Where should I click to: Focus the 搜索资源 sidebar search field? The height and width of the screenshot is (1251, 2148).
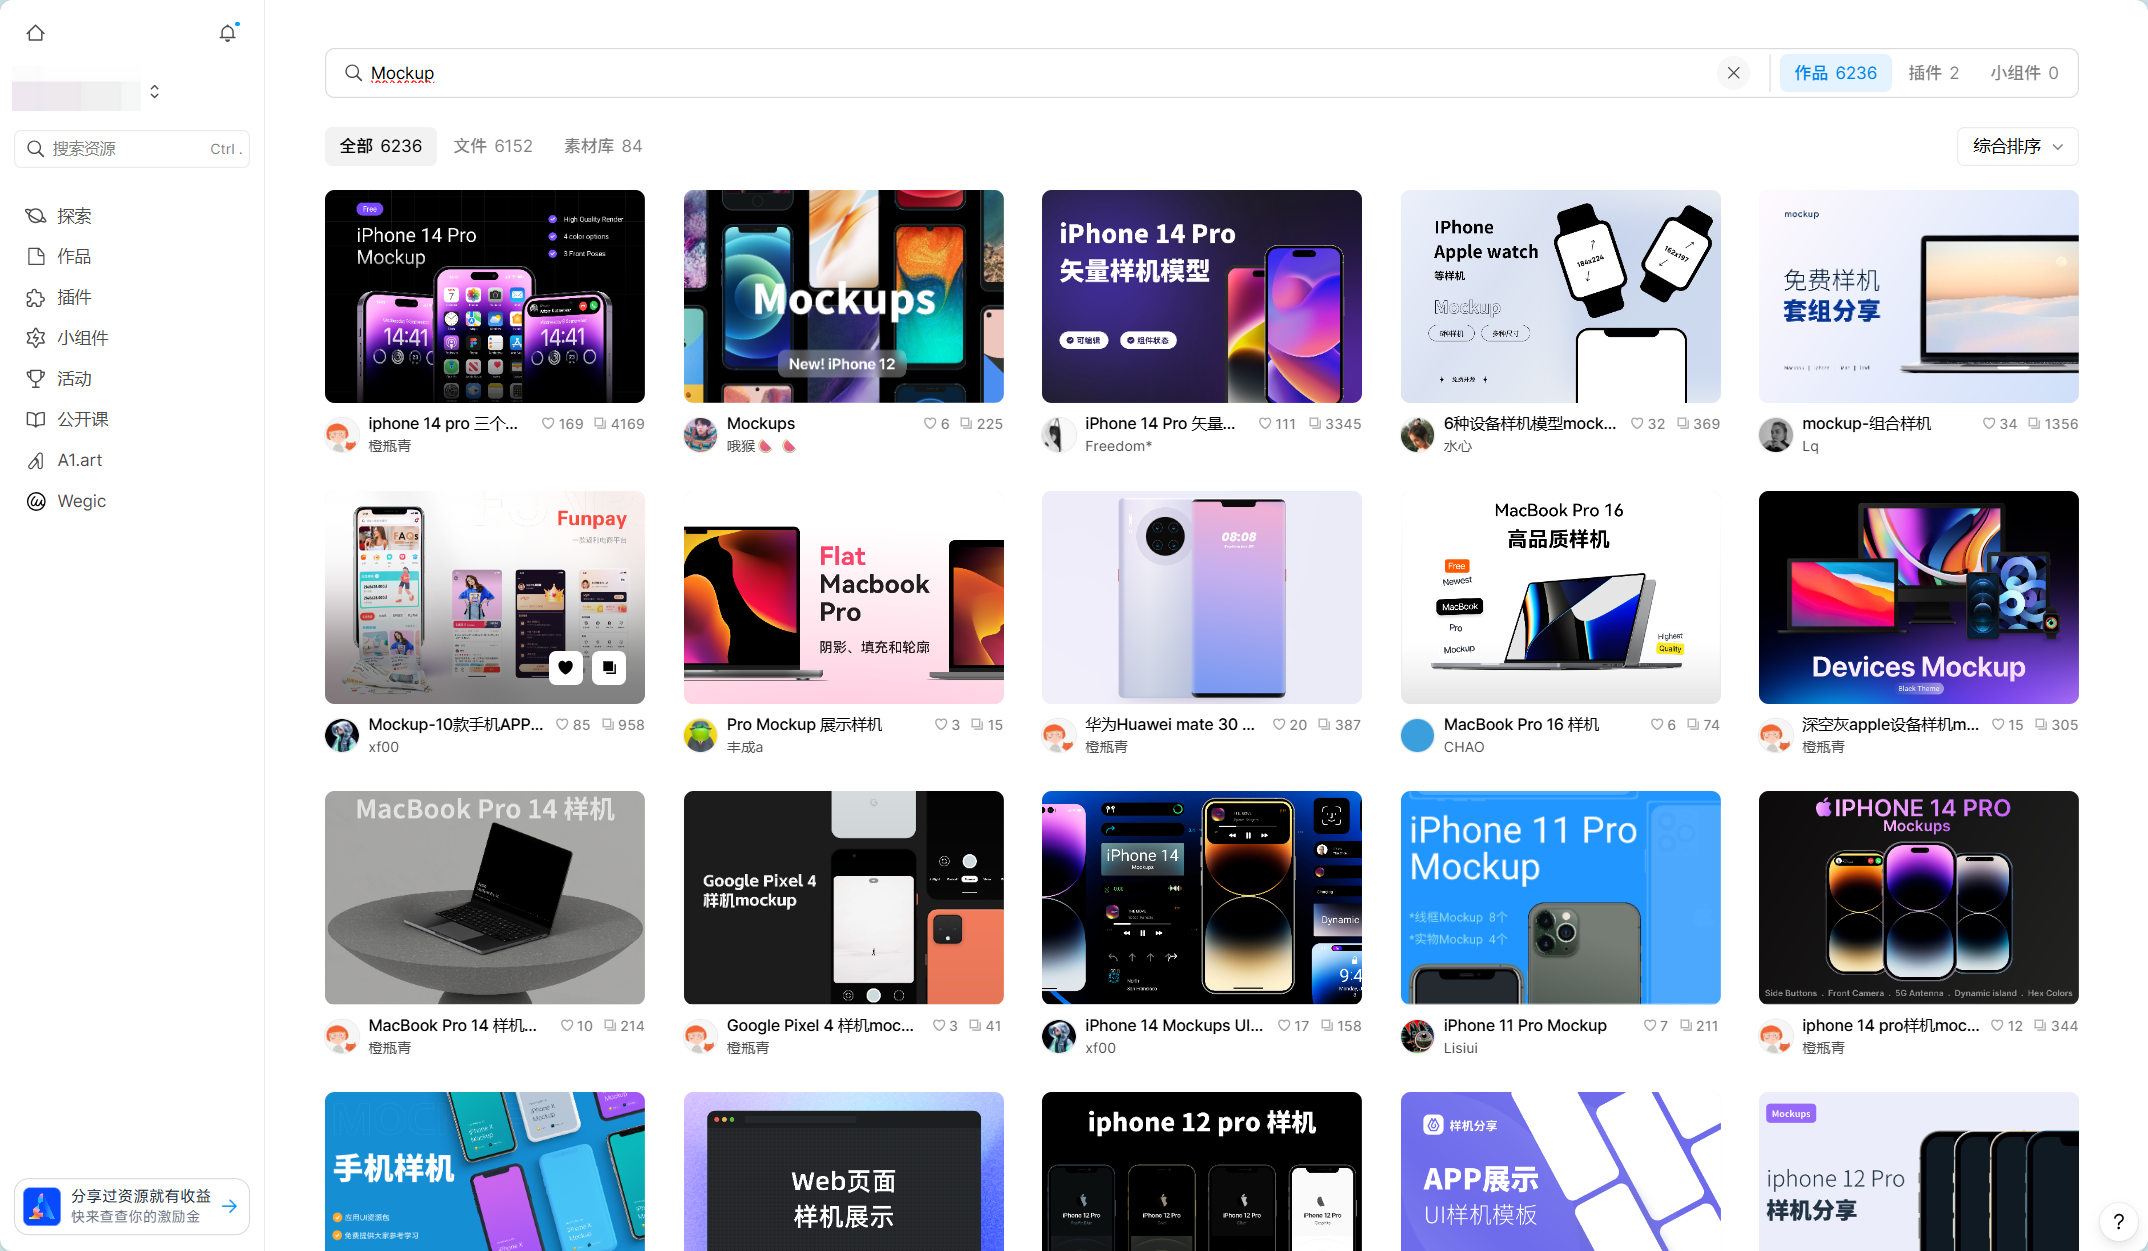point(132,149)
